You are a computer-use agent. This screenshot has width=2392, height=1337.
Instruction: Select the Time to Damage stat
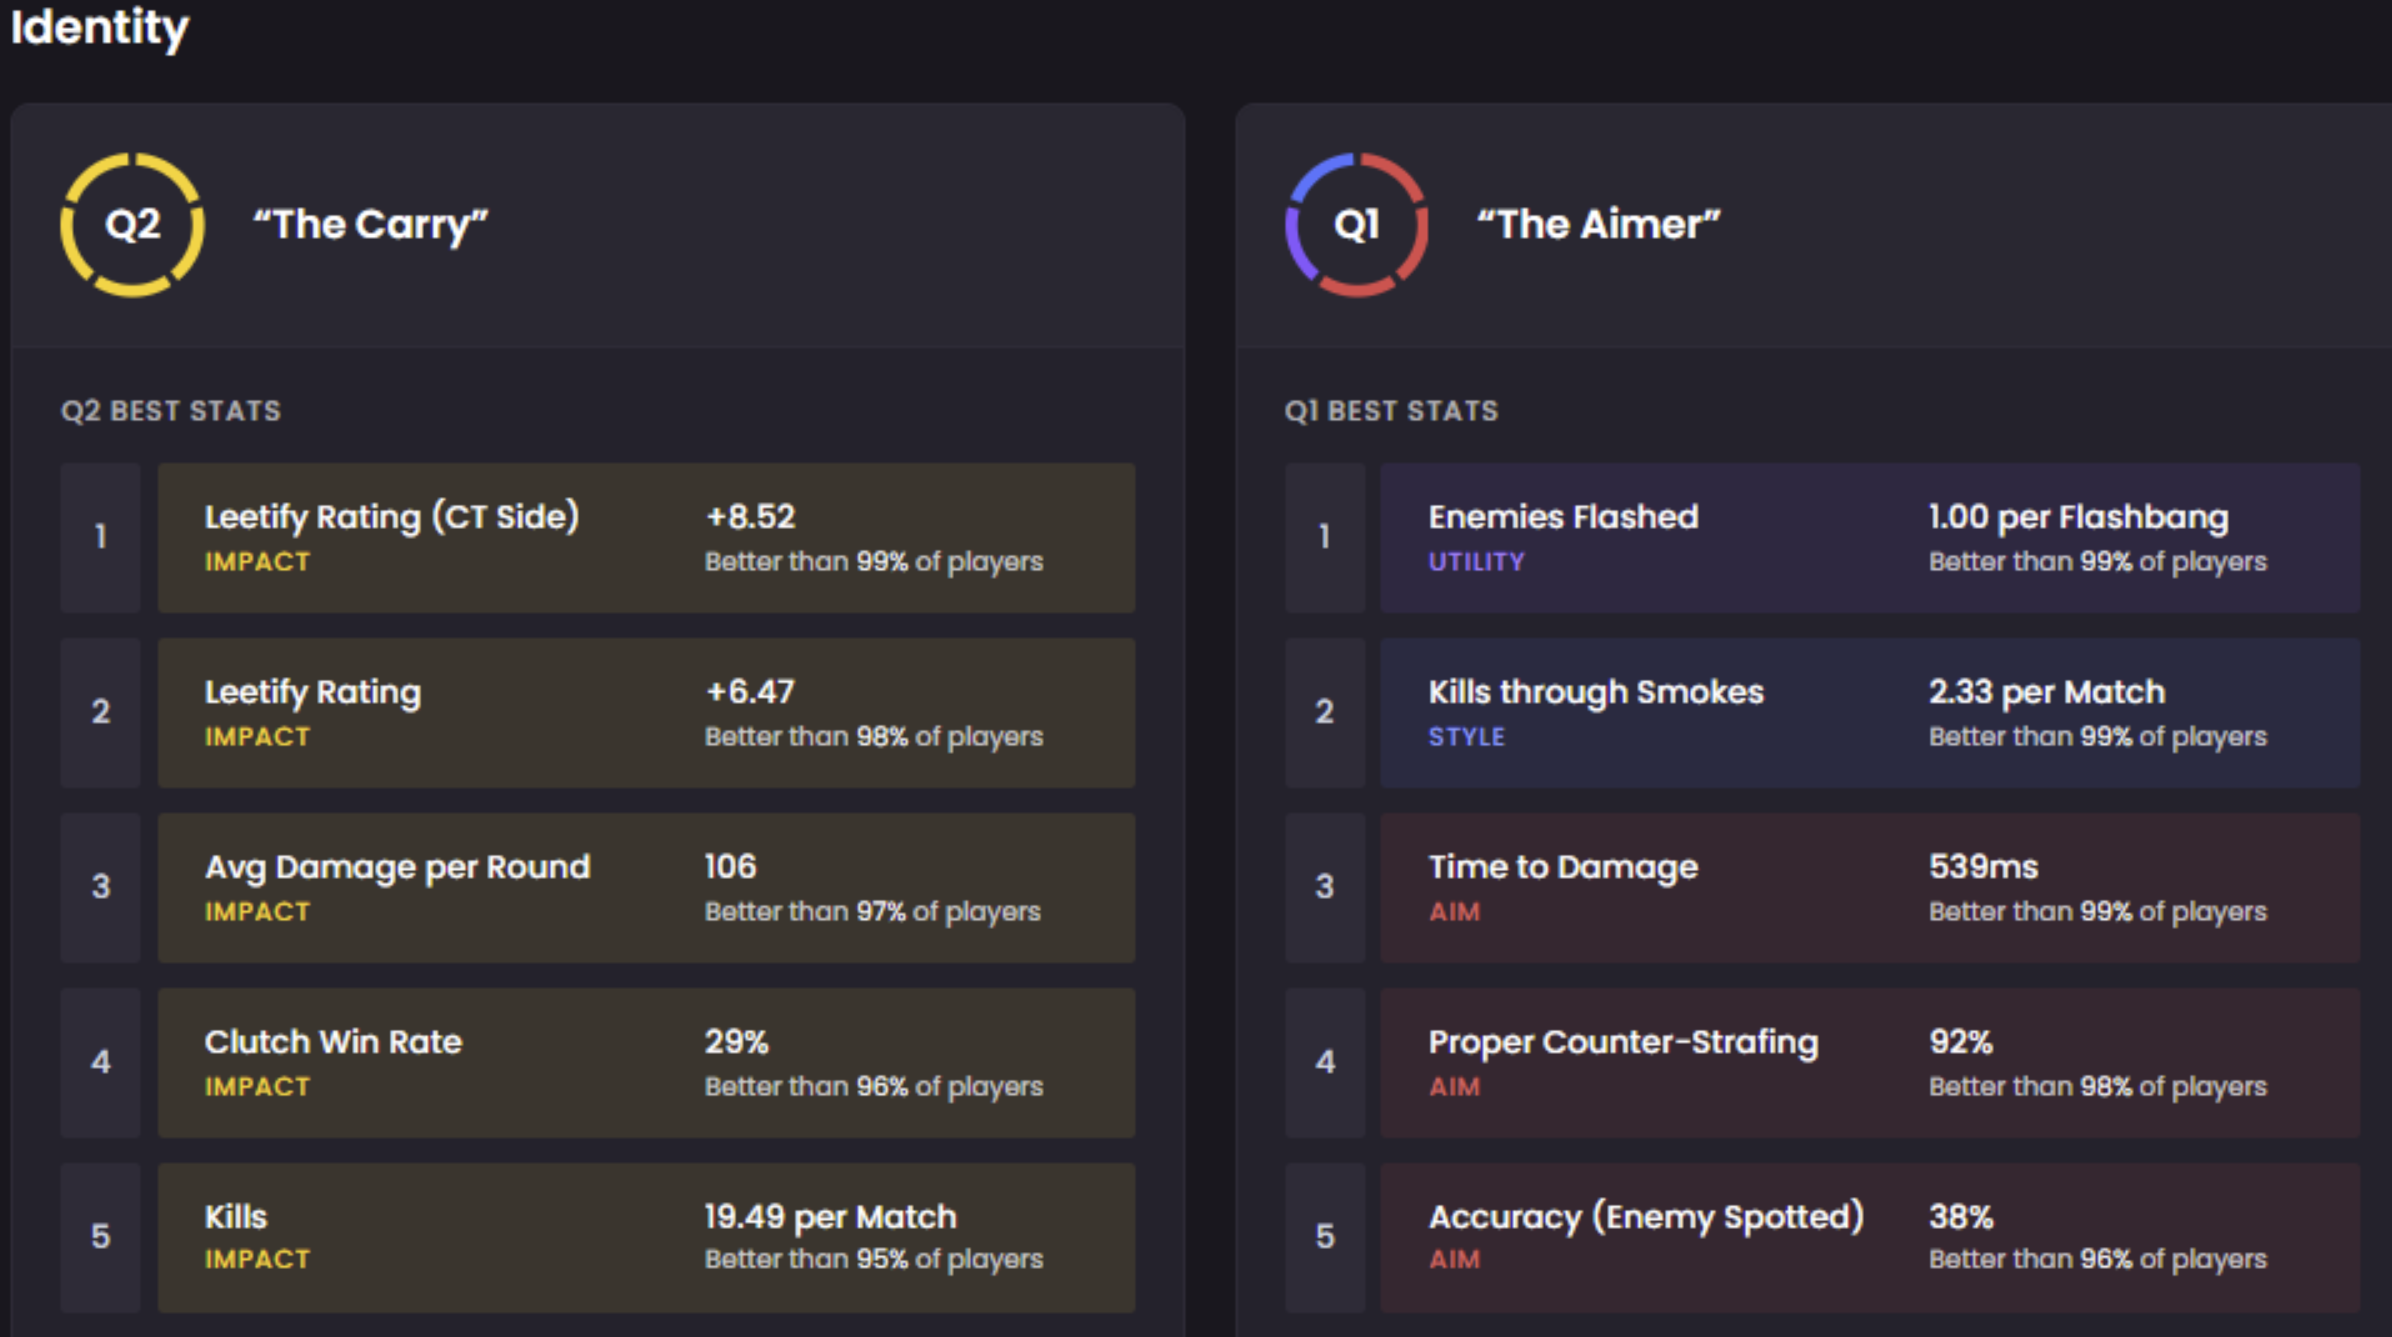click(x=1869, y=887)
